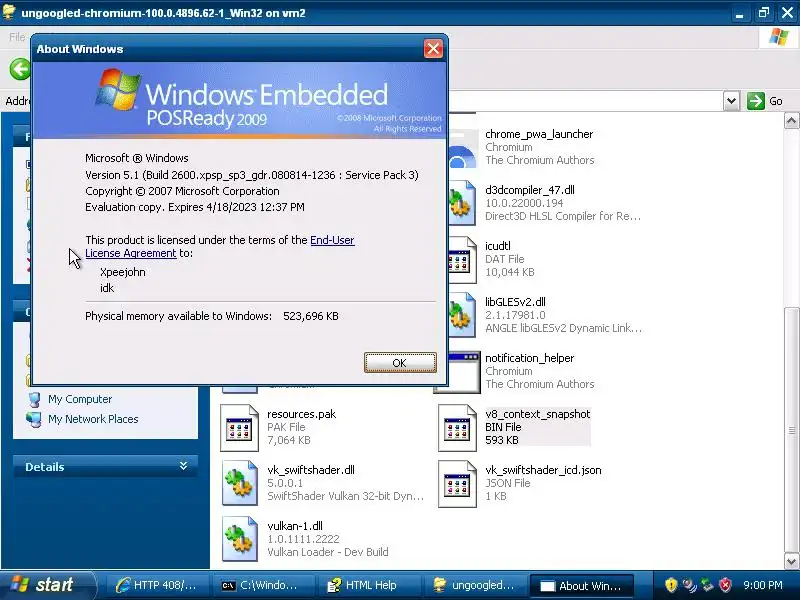This screenshot has width=800, height=600.
Task: Select the resources.pak file icon
Action: (x=239, y=428)
